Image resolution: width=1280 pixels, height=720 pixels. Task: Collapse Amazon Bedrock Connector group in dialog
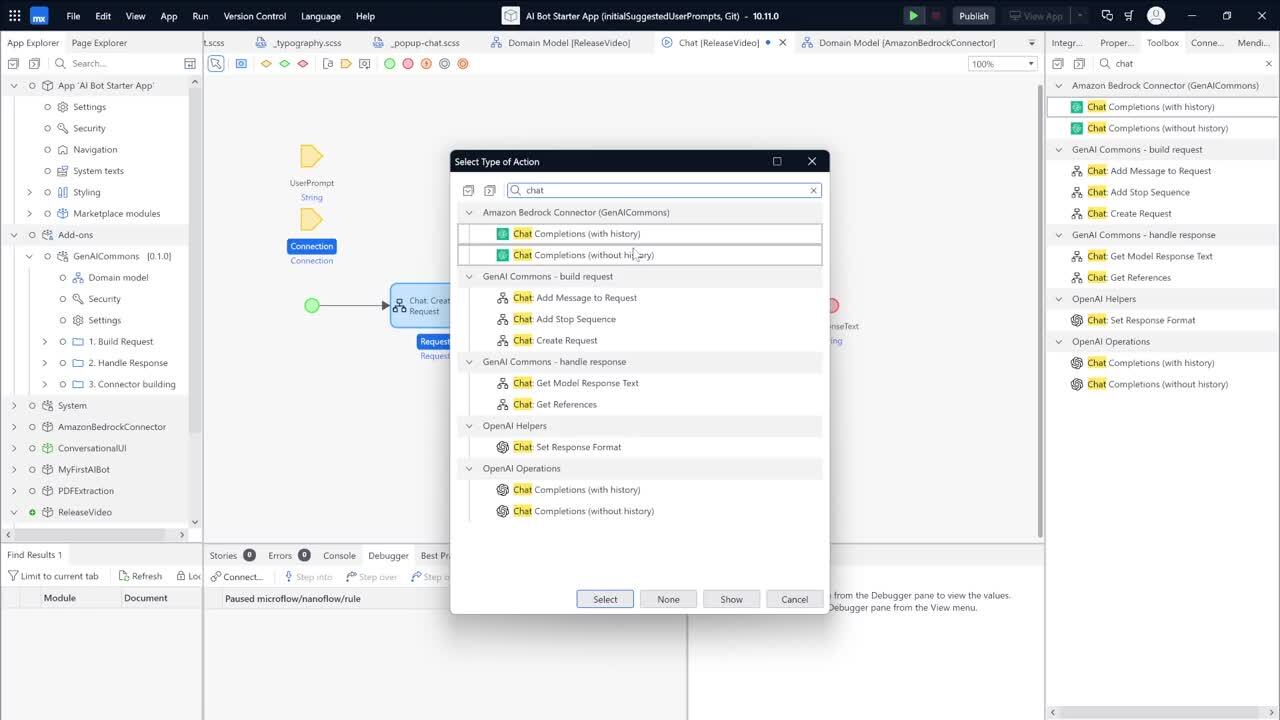click(469, 212)
